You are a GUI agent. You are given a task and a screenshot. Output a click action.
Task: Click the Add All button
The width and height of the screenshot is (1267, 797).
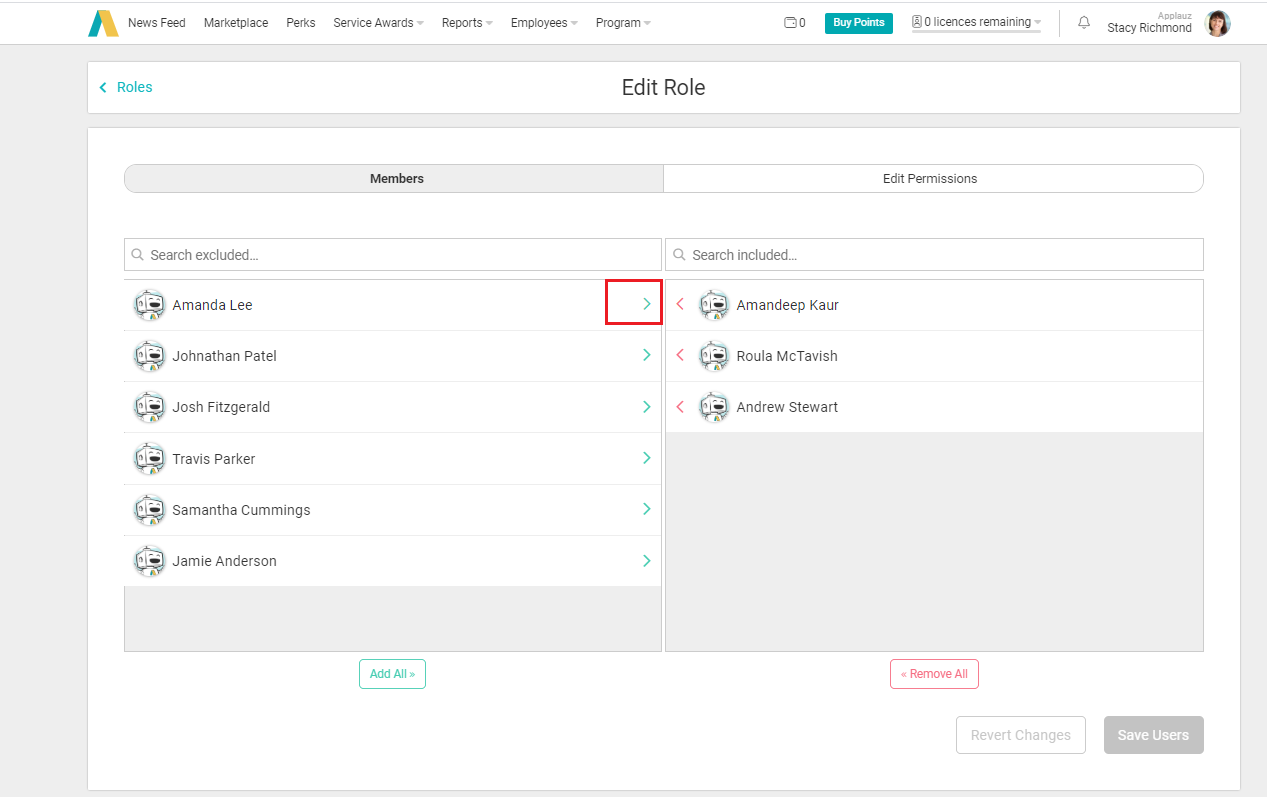[392, 674]
